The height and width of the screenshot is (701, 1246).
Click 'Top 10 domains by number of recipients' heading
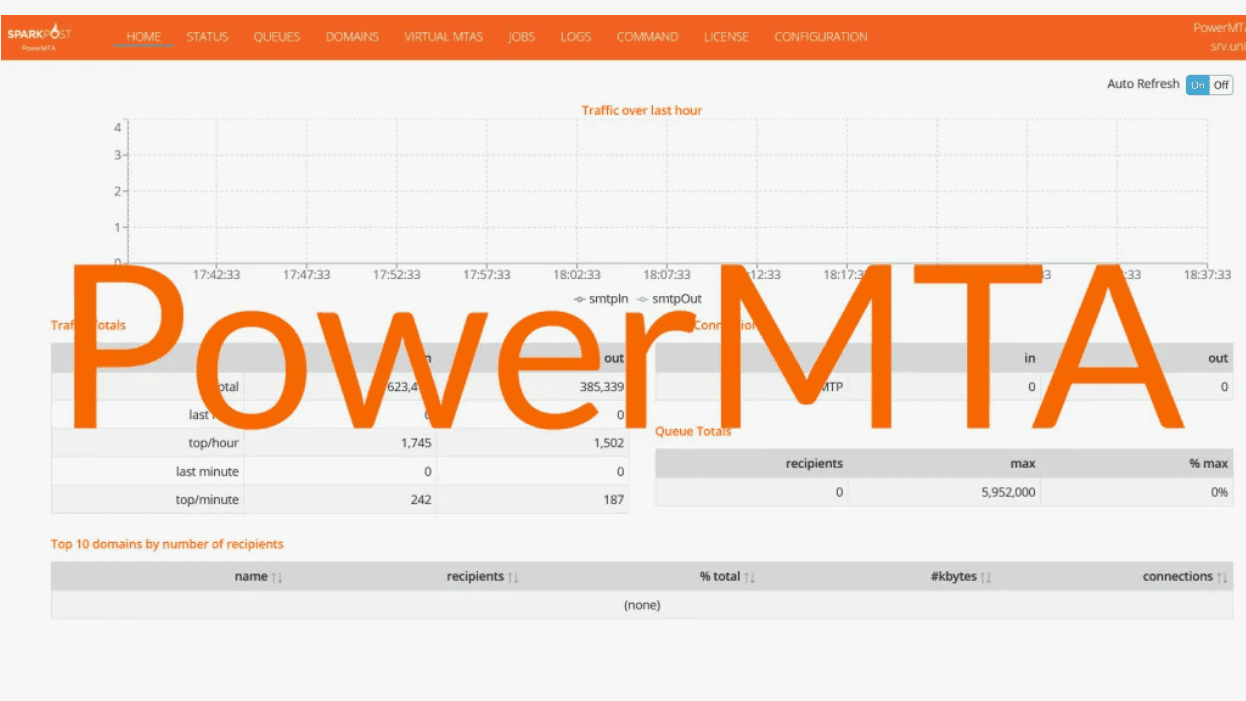point(167,544)
